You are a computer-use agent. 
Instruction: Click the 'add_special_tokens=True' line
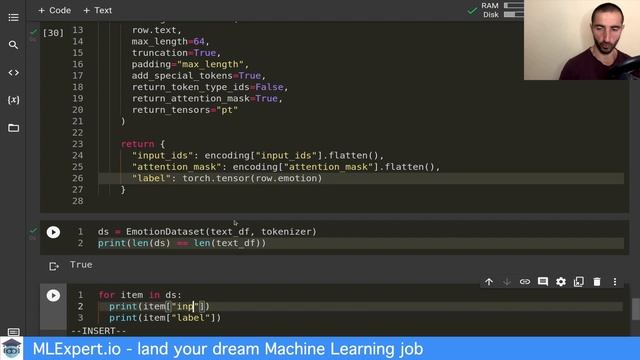click(x=199, y=76)
